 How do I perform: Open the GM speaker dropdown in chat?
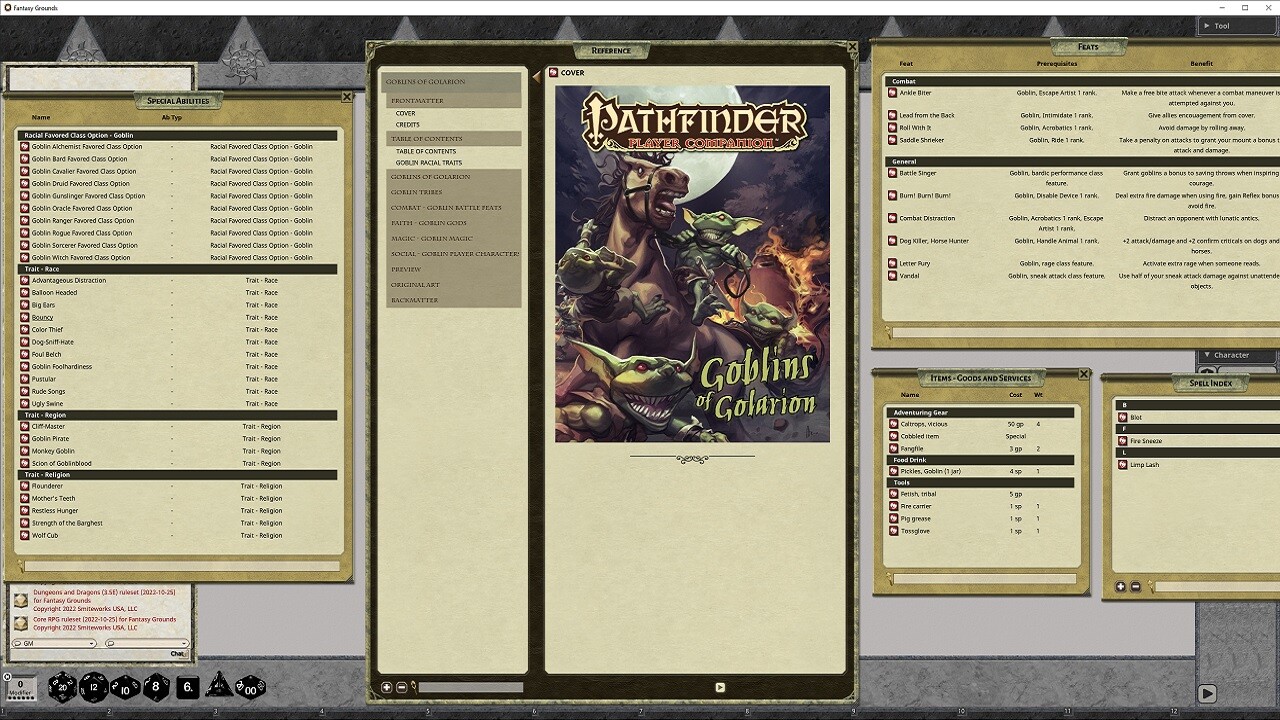coord(54,643)
